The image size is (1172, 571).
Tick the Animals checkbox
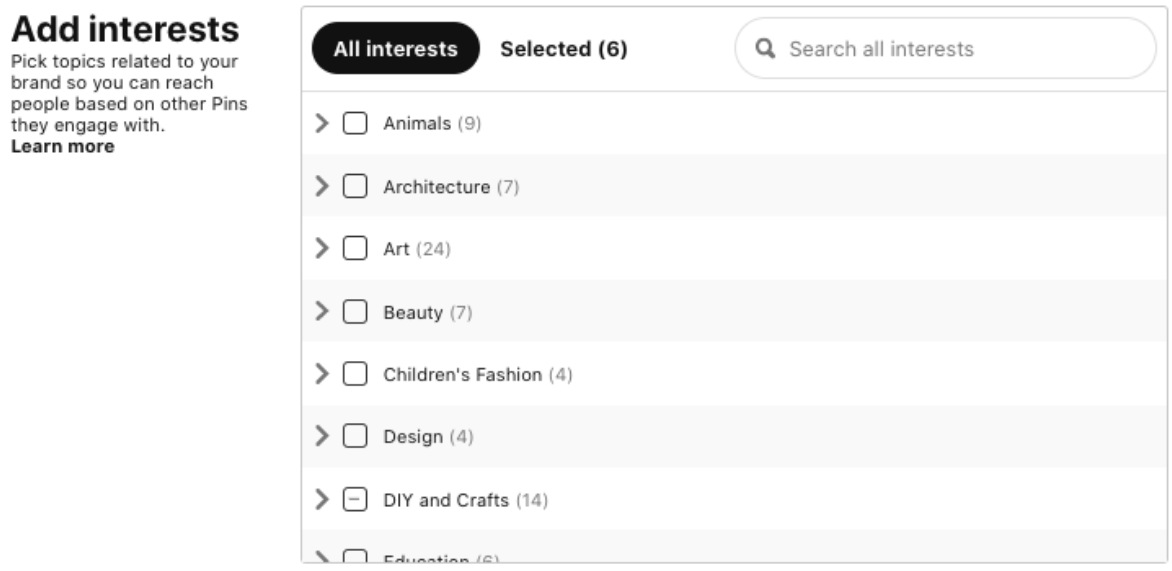[355, 124]
